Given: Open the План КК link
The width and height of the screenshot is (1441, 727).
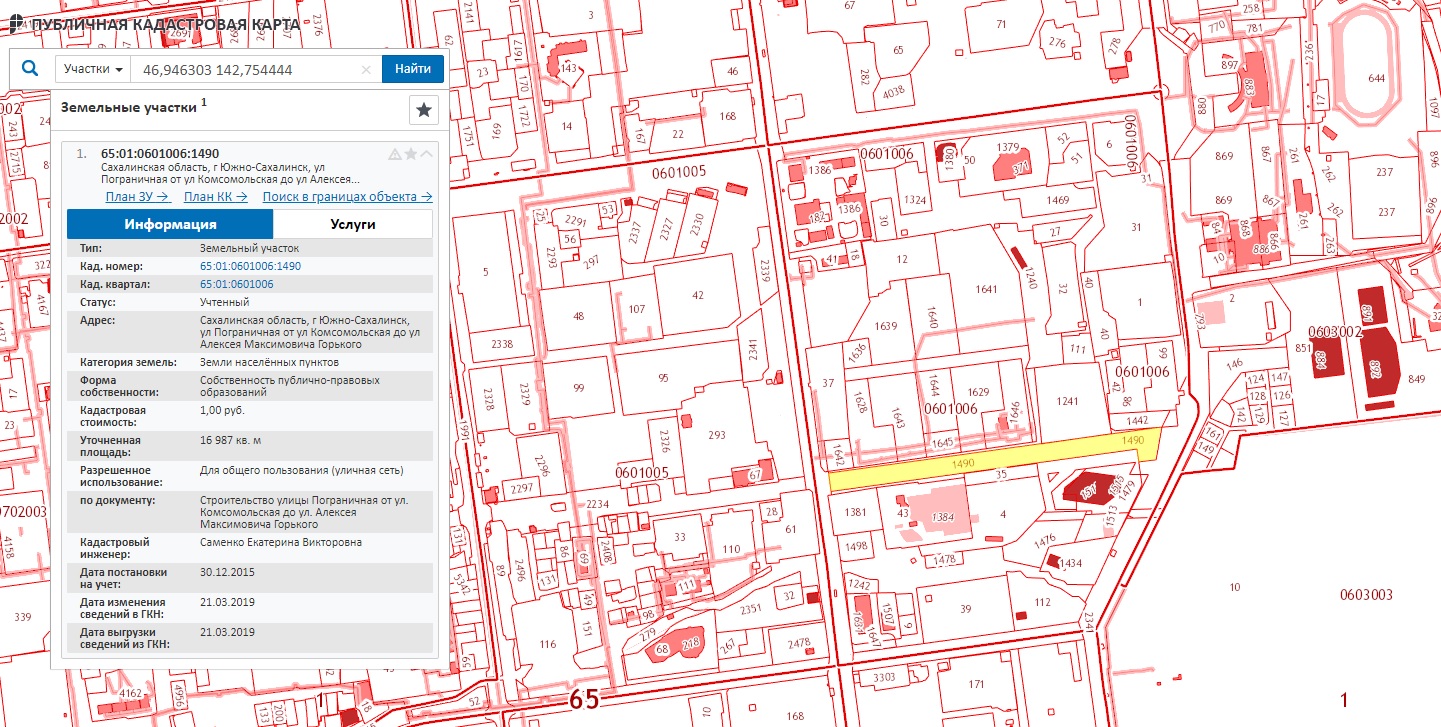Looking at the screenshot, I should (215, 197).
